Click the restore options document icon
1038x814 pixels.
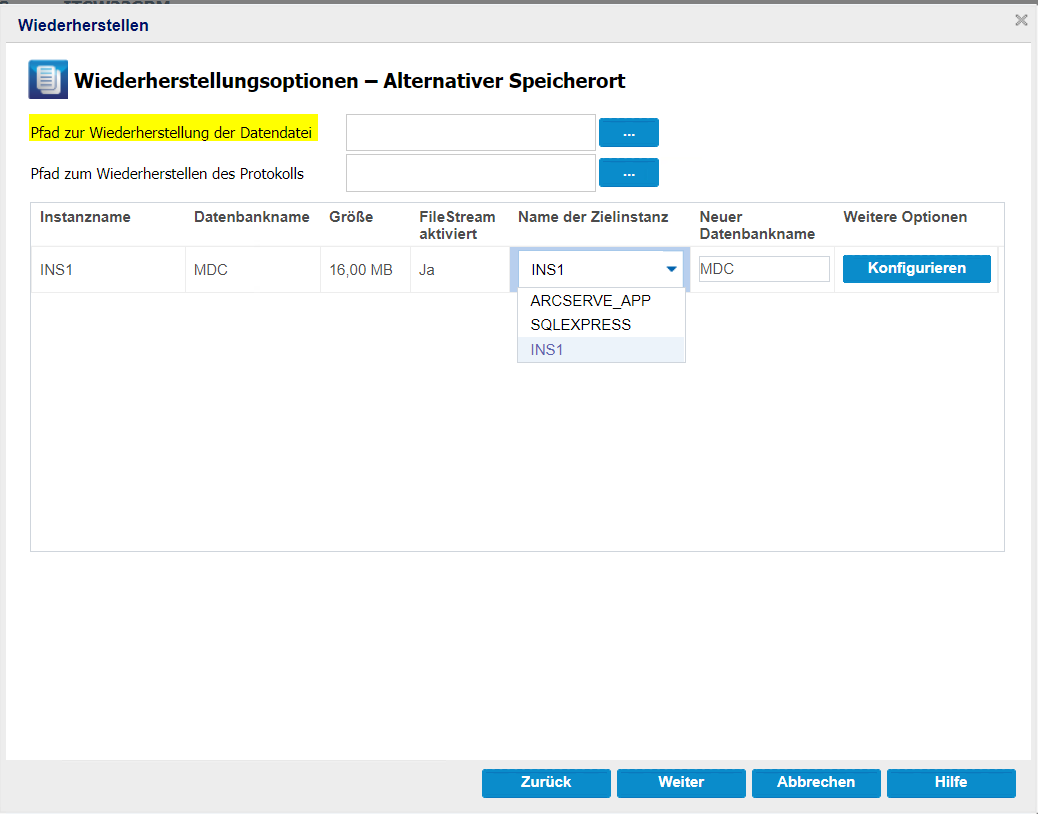coord(47,80)
